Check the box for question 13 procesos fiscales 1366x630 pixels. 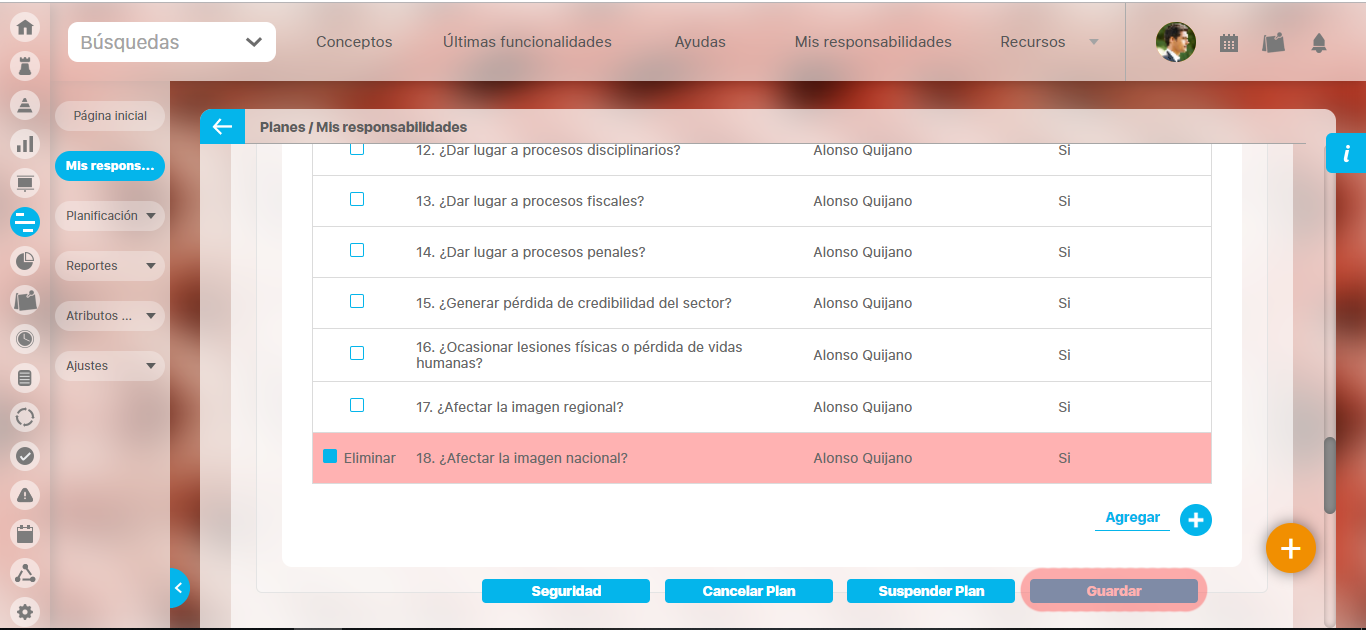pyautogui.click(x=357, y=199)
